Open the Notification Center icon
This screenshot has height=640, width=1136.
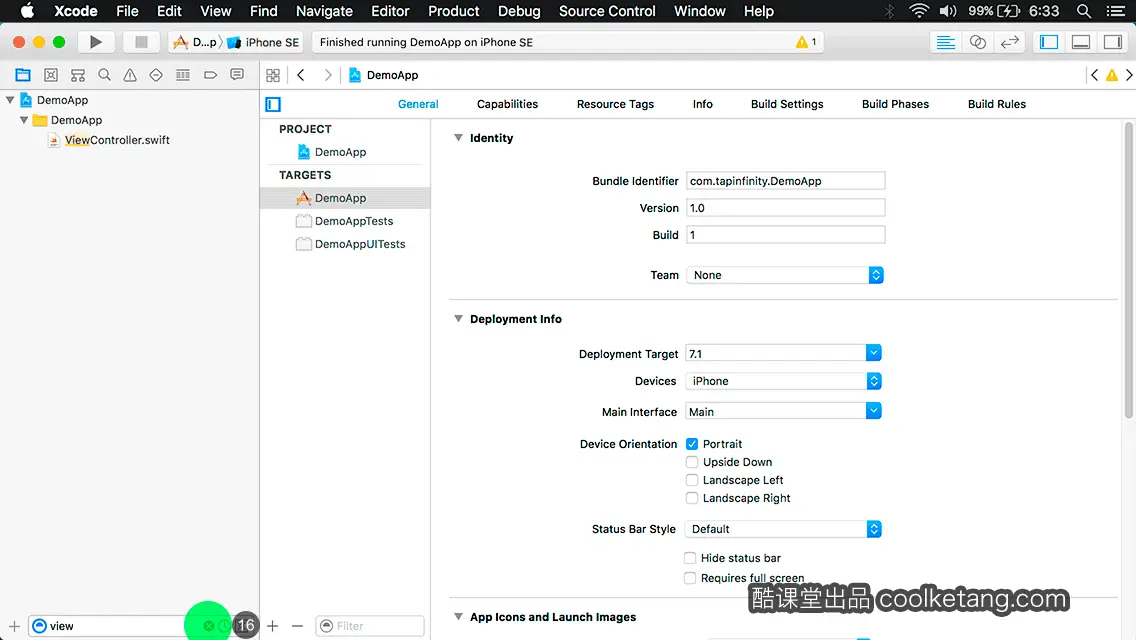point(1116,11)
